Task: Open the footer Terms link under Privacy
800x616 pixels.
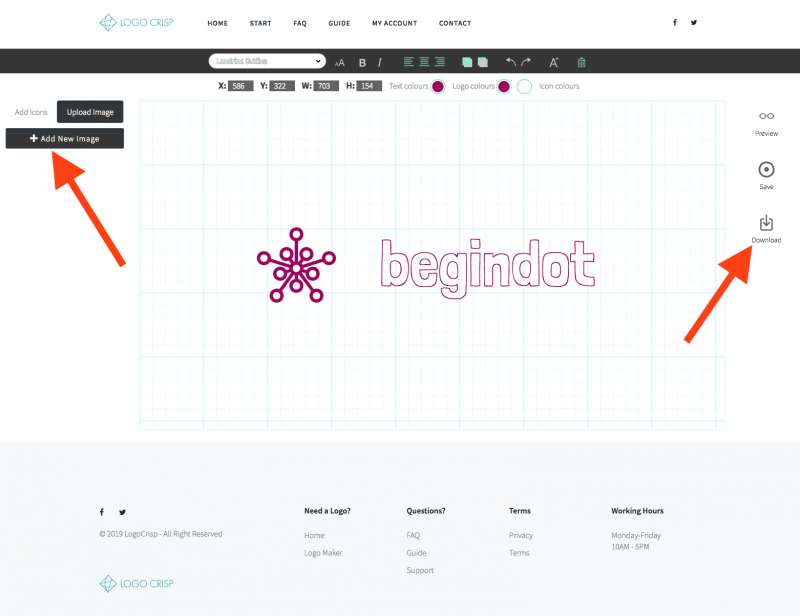Action: (x=519, y=553)
